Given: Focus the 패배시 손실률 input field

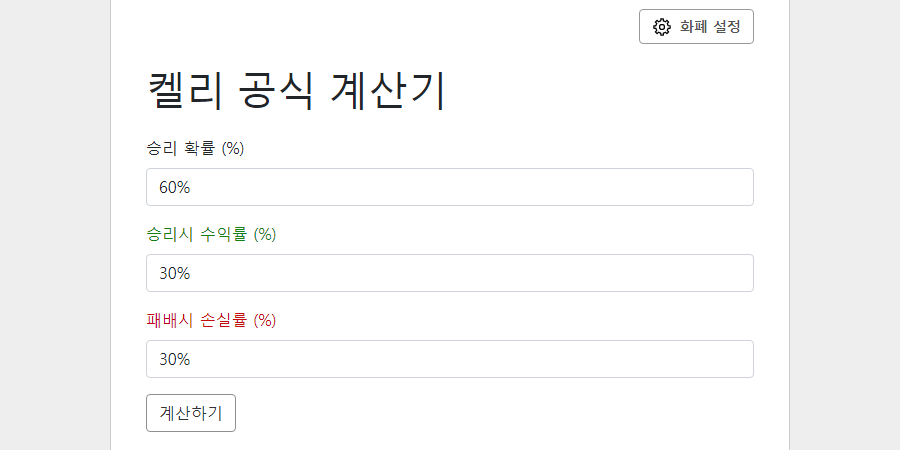Looking at the screenshot, I should pos(449,359).
